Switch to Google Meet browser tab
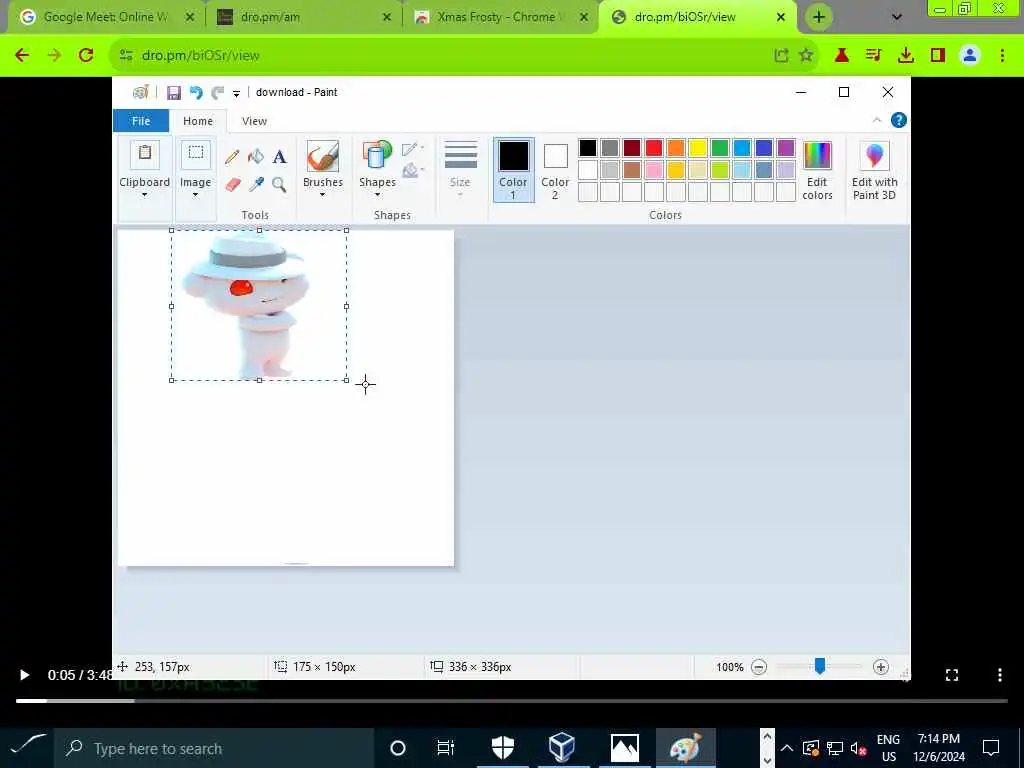 coord(104,17)
